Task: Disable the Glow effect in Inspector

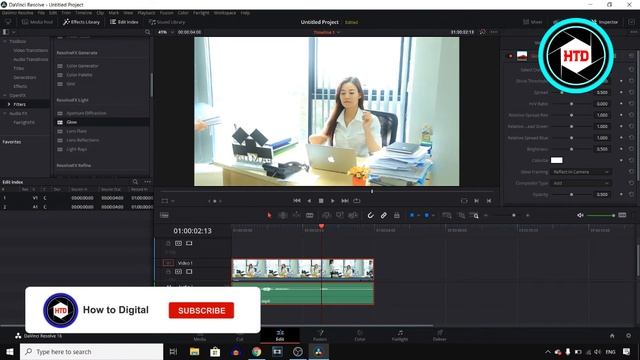Action: coord(510,56)
